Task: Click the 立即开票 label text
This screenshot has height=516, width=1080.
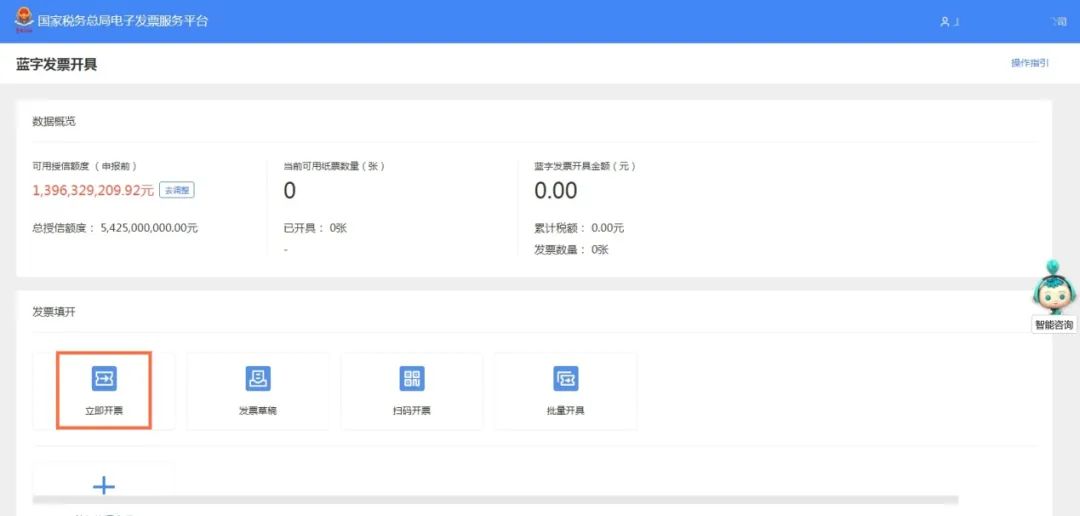Action: tap(104, 411)
